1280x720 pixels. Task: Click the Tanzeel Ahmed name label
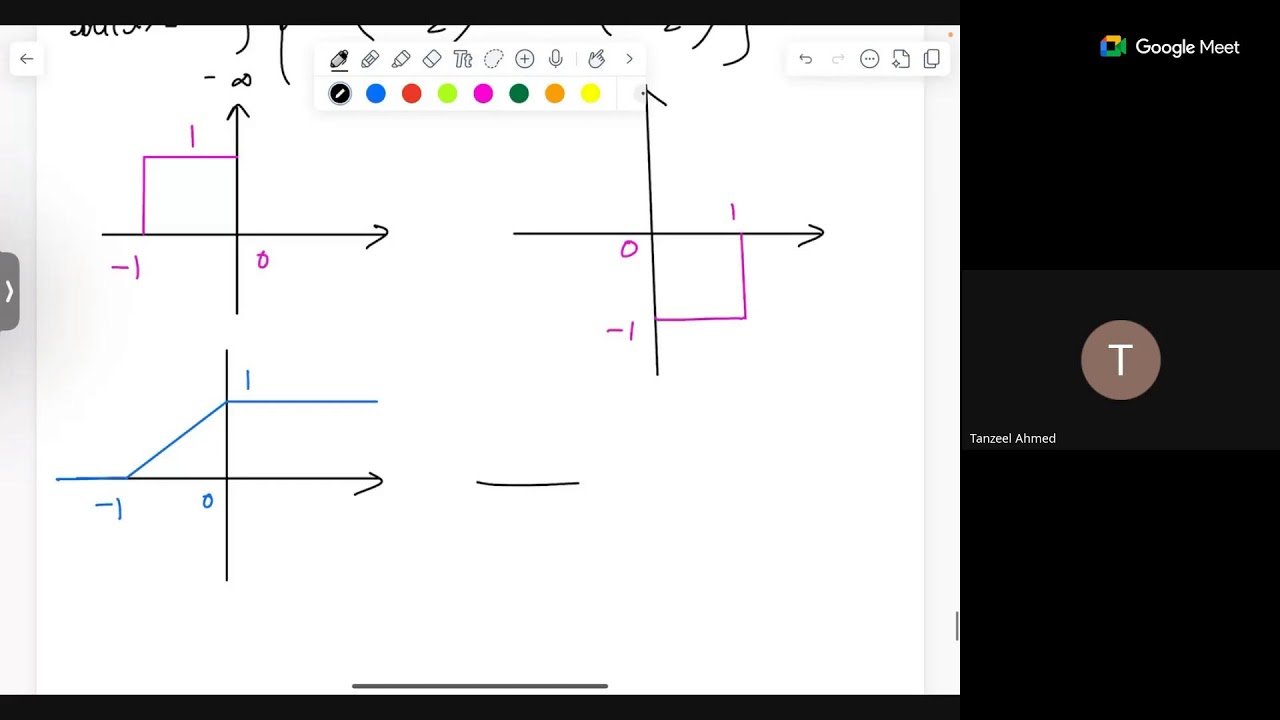[x=1013, y=438]
